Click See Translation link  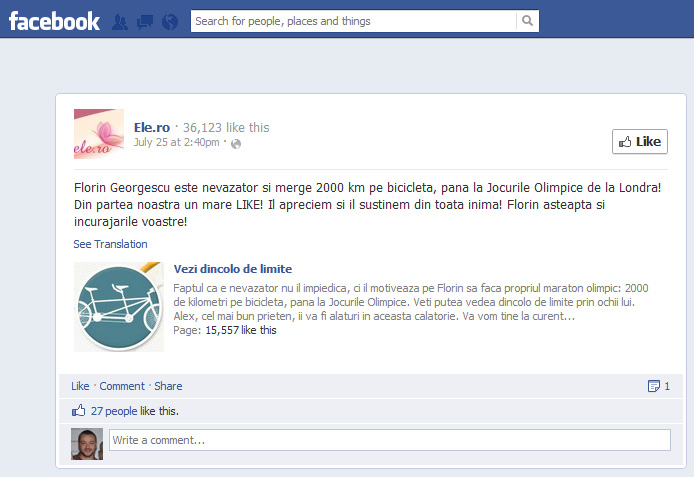click(x=110, y=244)
